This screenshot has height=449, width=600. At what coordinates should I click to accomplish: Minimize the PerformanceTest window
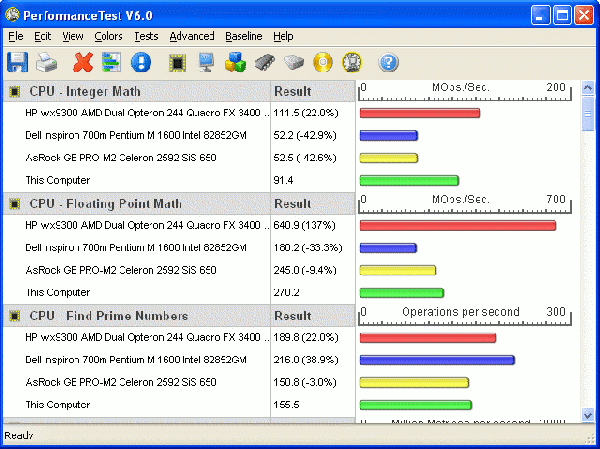pos(540,16)
